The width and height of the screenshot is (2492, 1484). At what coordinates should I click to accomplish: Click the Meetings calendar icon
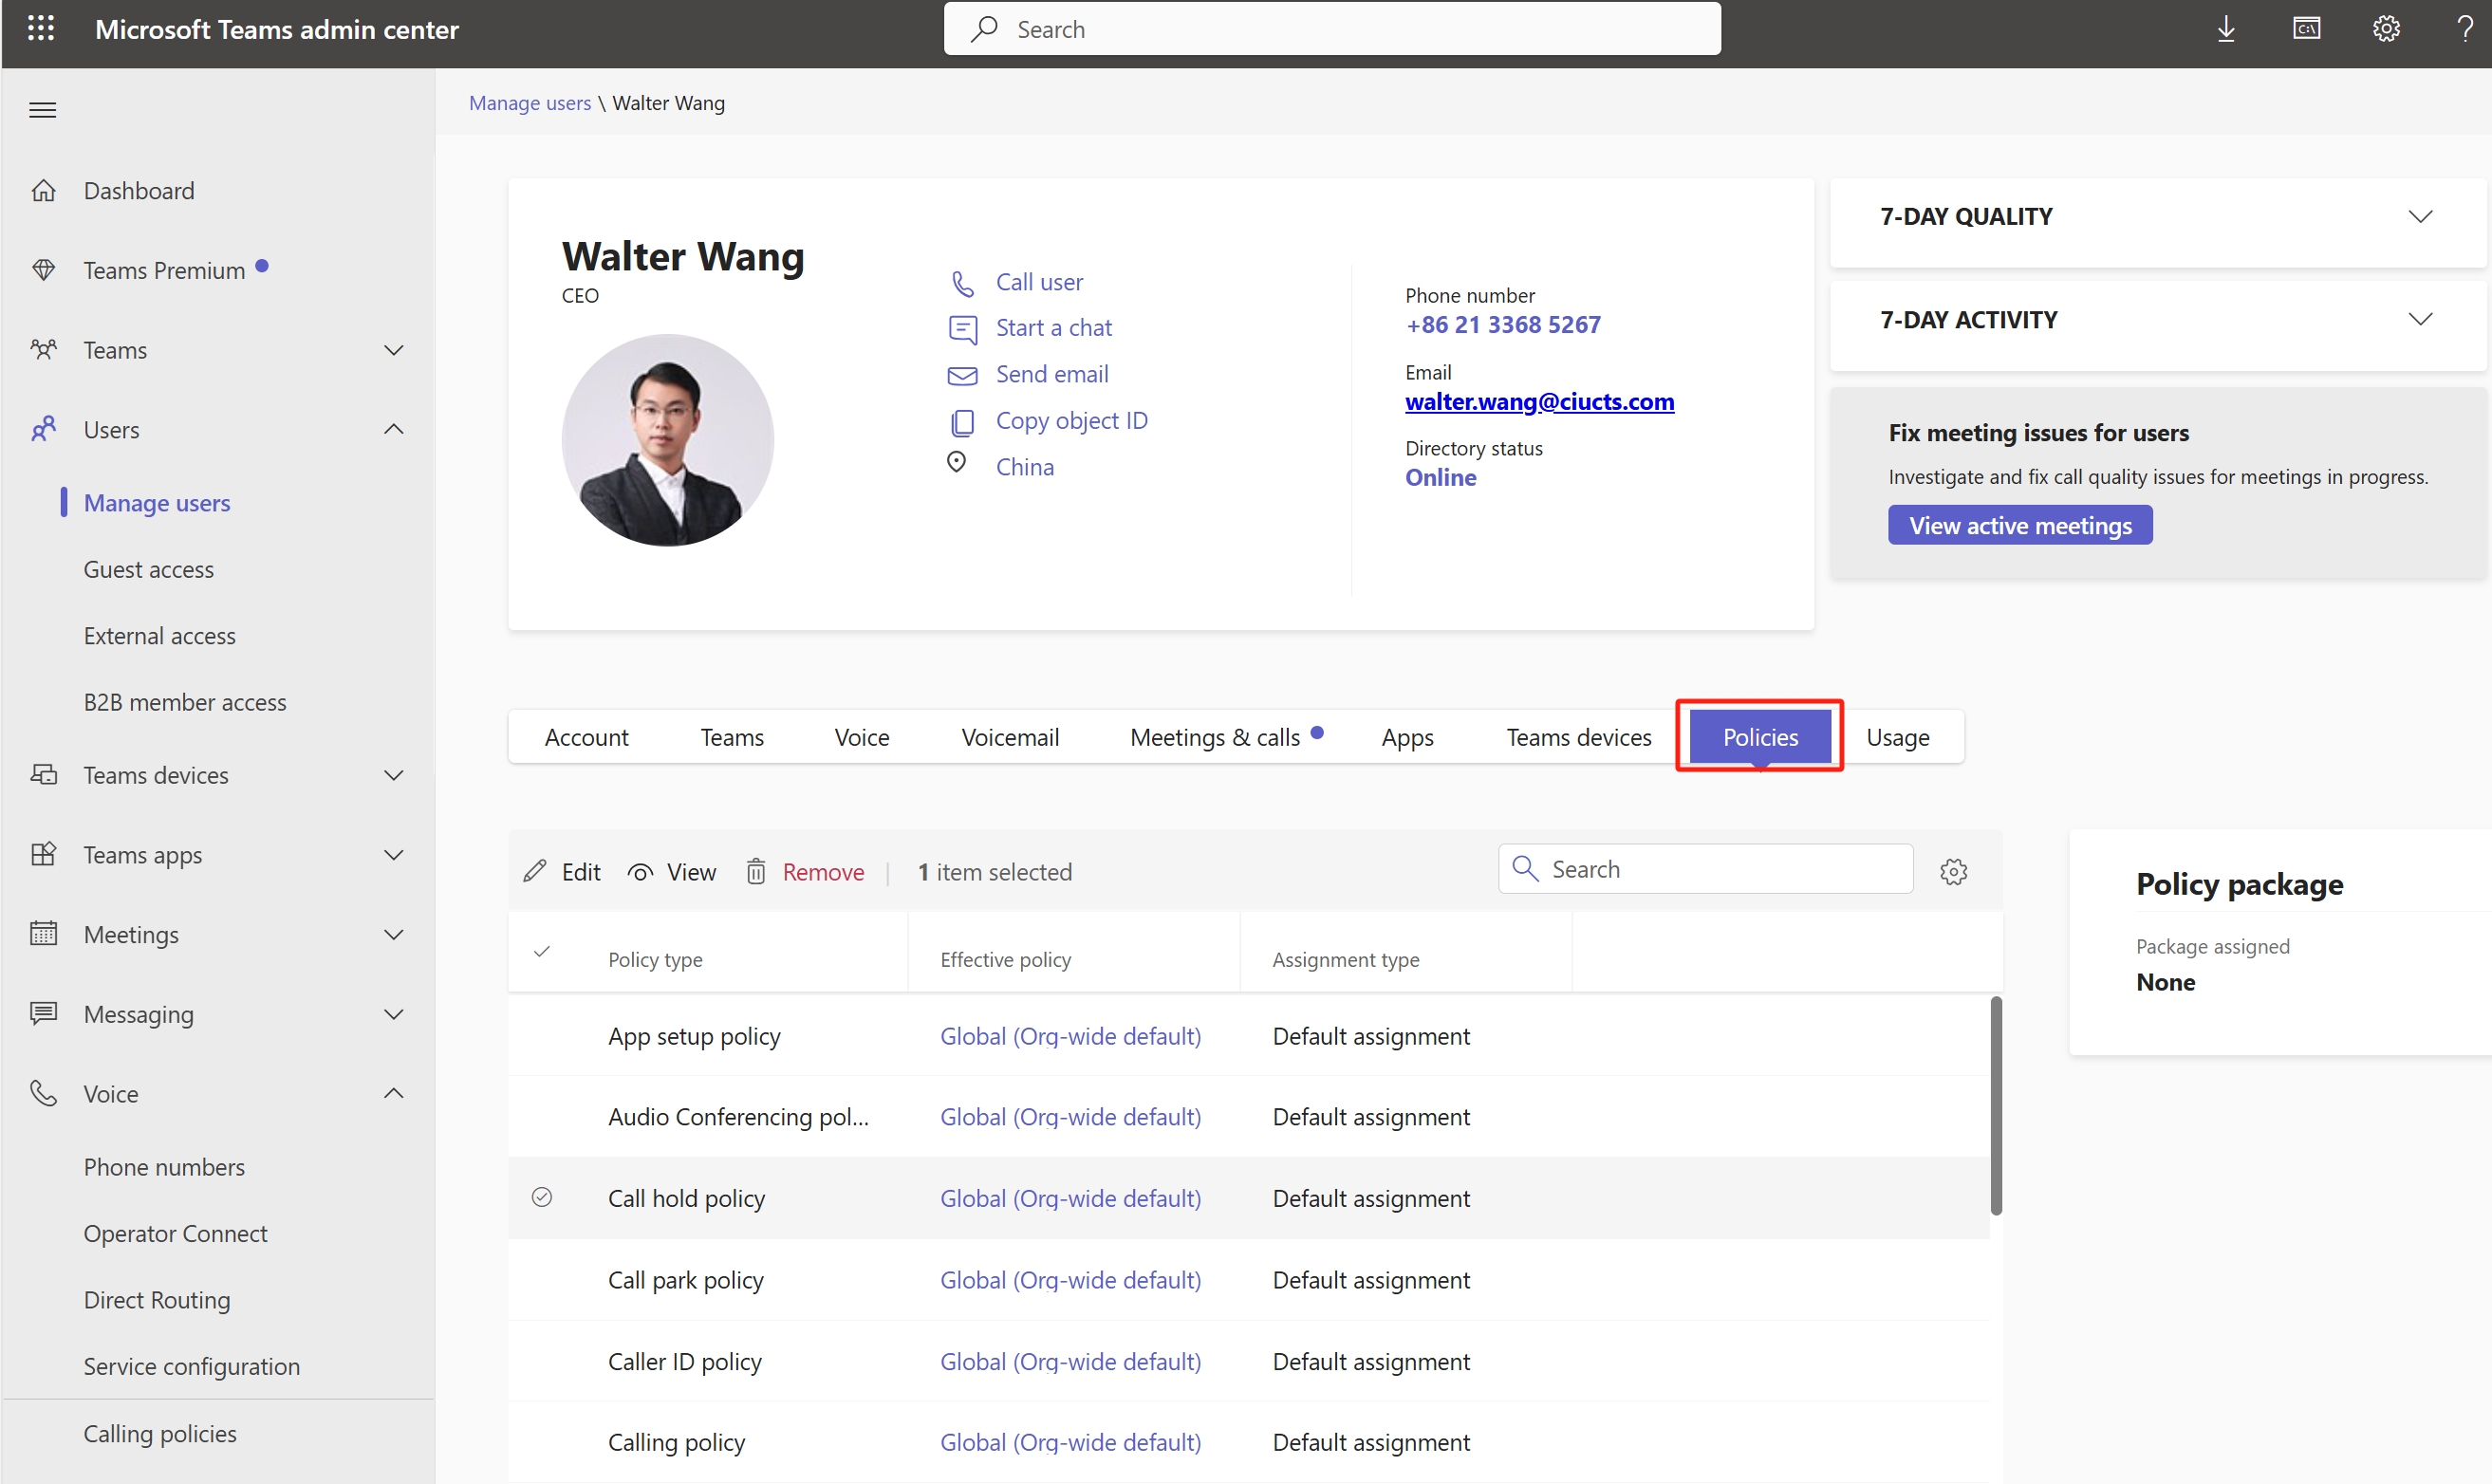coord(43,934)
